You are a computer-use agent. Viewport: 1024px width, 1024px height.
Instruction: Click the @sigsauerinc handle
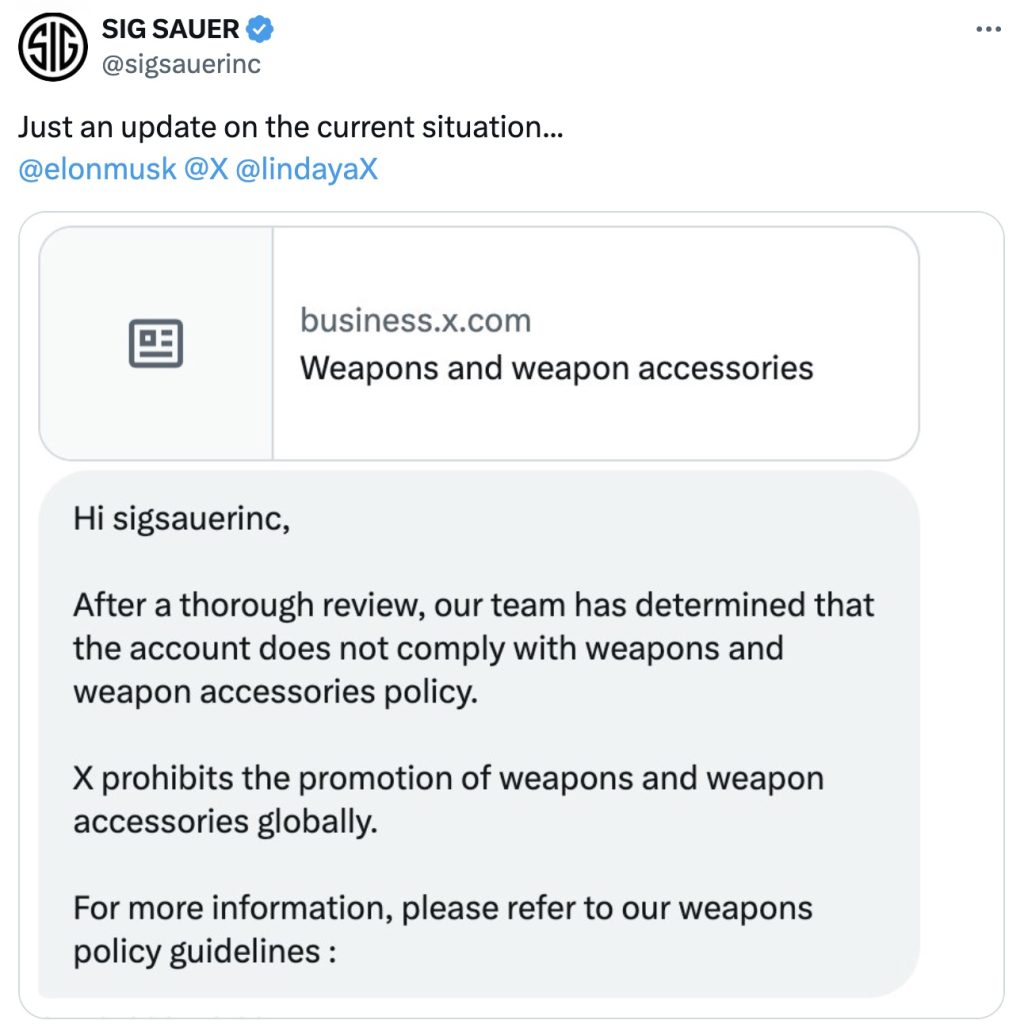click(181, 66)
